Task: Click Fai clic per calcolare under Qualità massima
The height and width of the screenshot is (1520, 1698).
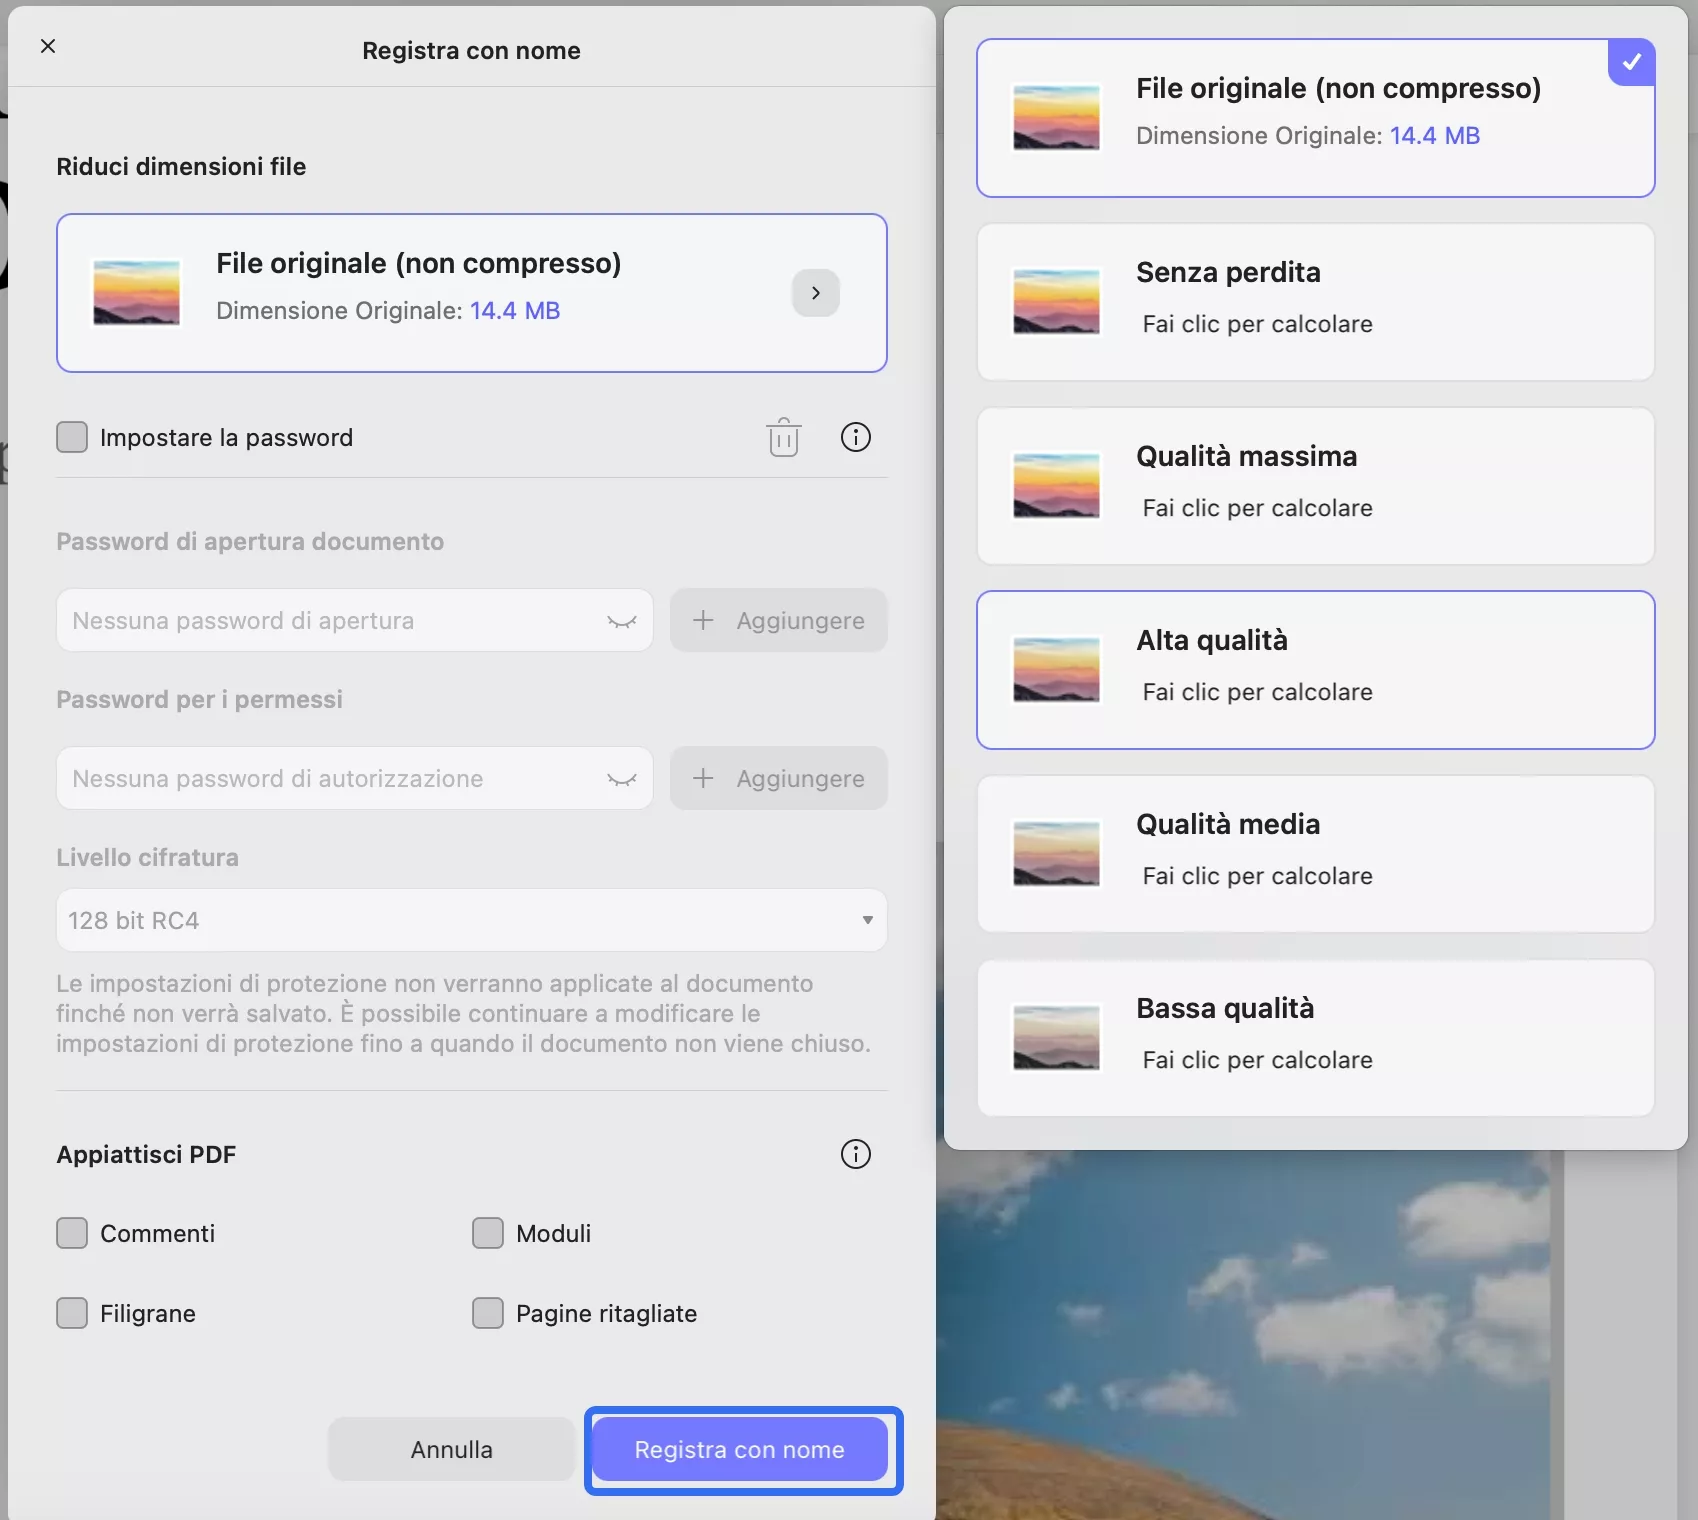Action: click(1258, 508)
